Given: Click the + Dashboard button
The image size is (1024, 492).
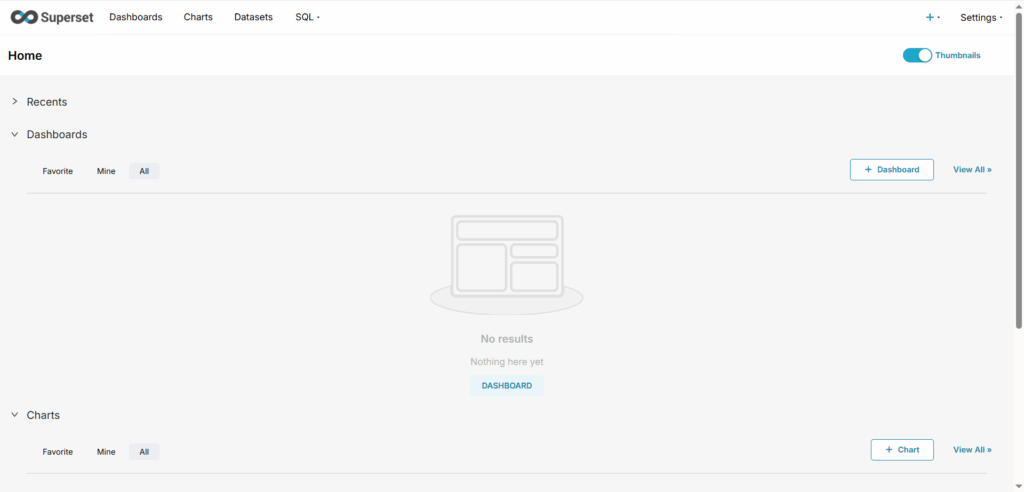Looking at the screenshot, I should point(891,170).
